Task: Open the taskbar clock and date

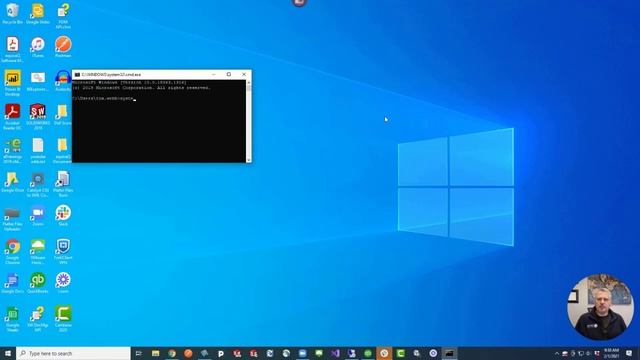Action: tap(611, 353)
